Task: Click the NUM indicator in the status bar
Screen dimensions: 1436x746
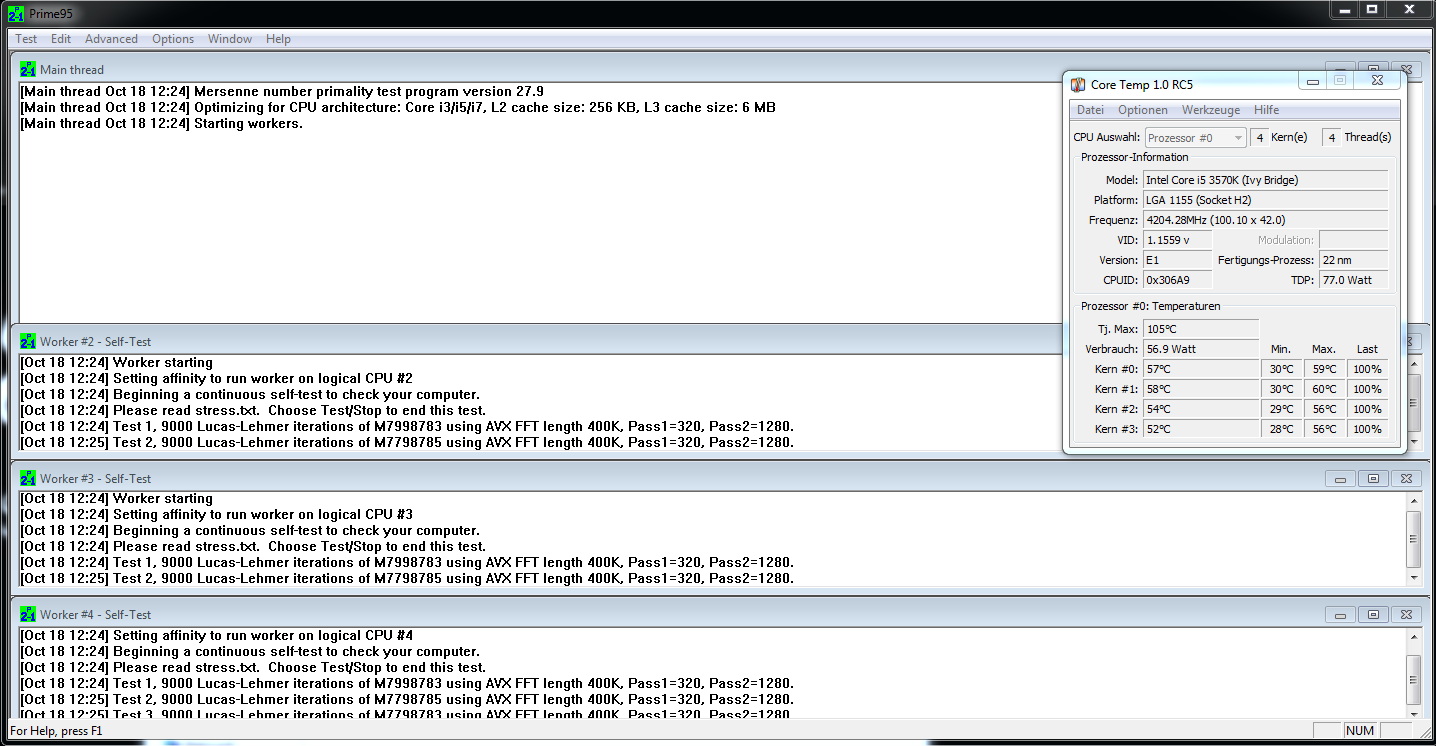Action: click(x=1360, y=731)
